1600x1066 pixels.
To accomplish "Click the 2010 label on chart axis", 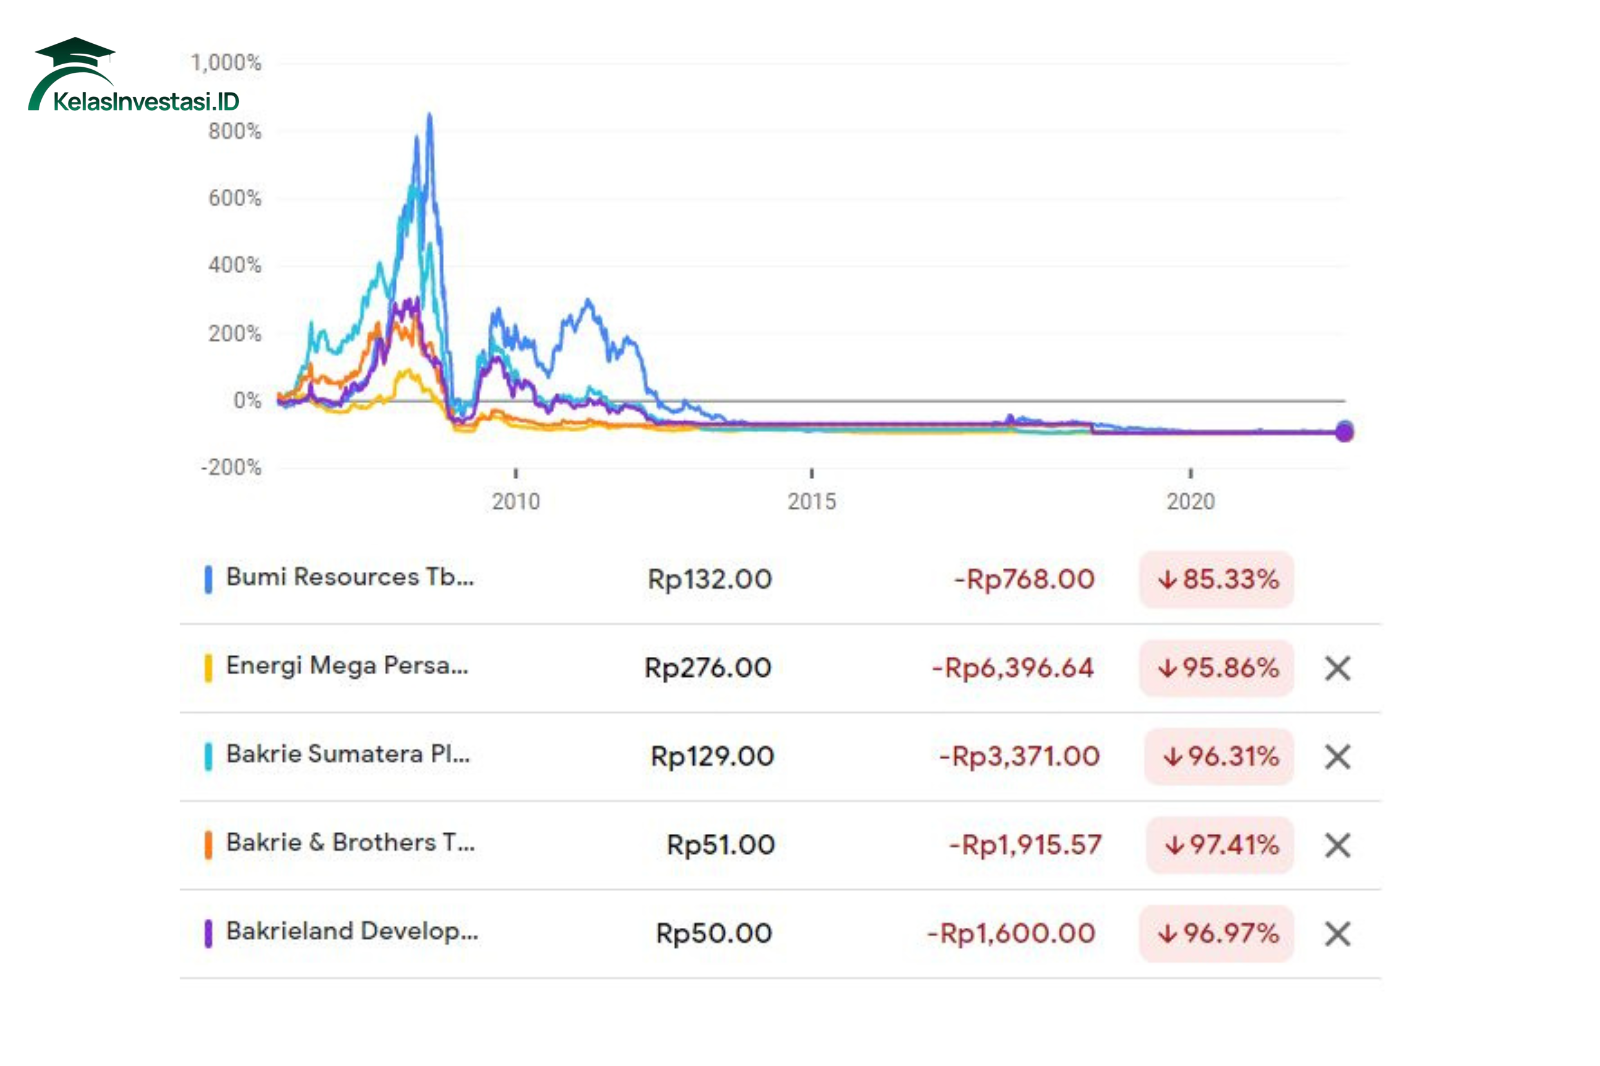I will [x=515, y=501].
